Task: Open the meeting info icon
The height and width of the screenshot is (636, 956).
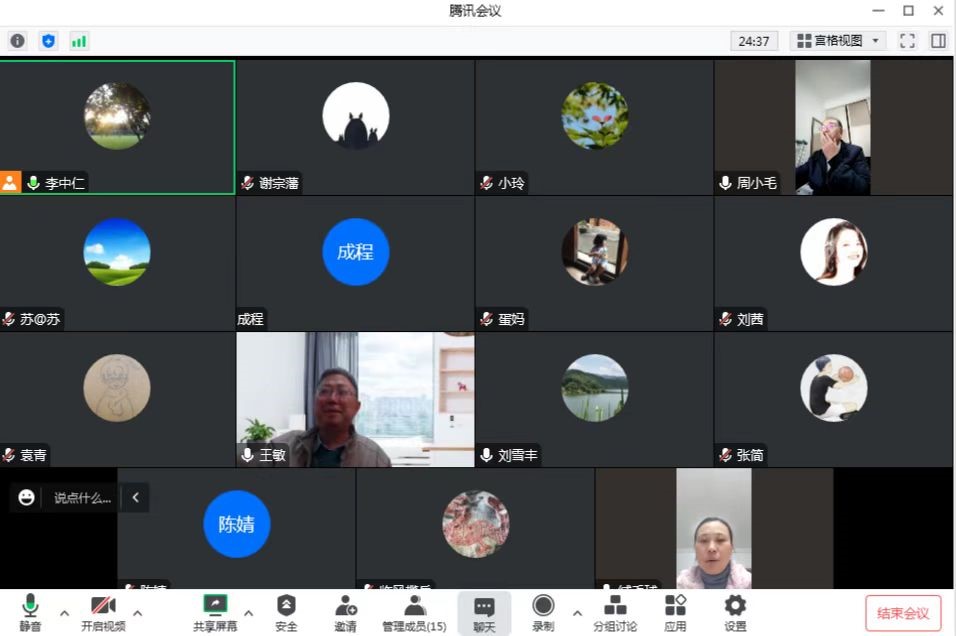Action: pyautogui.click(x=17, y=41)
